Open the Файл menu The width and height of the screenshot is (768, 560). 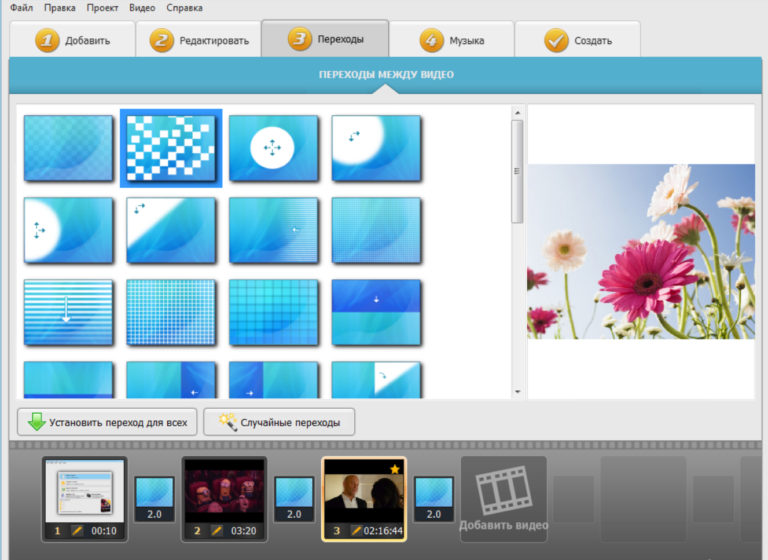click(x=21, y=8)
